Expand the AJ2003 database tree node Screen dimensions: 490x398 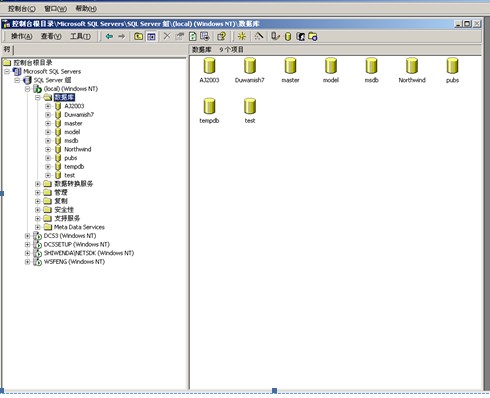[48, 106]
